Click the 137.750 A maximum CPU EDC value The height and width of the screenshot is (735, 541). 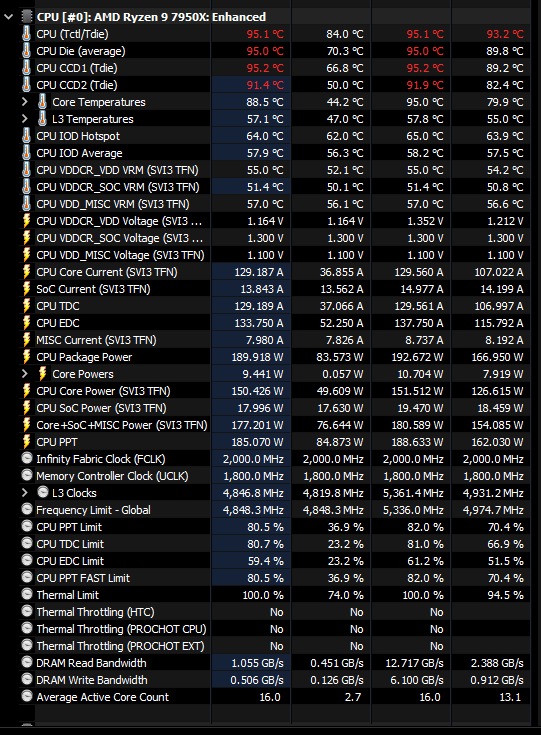(417, 323)
